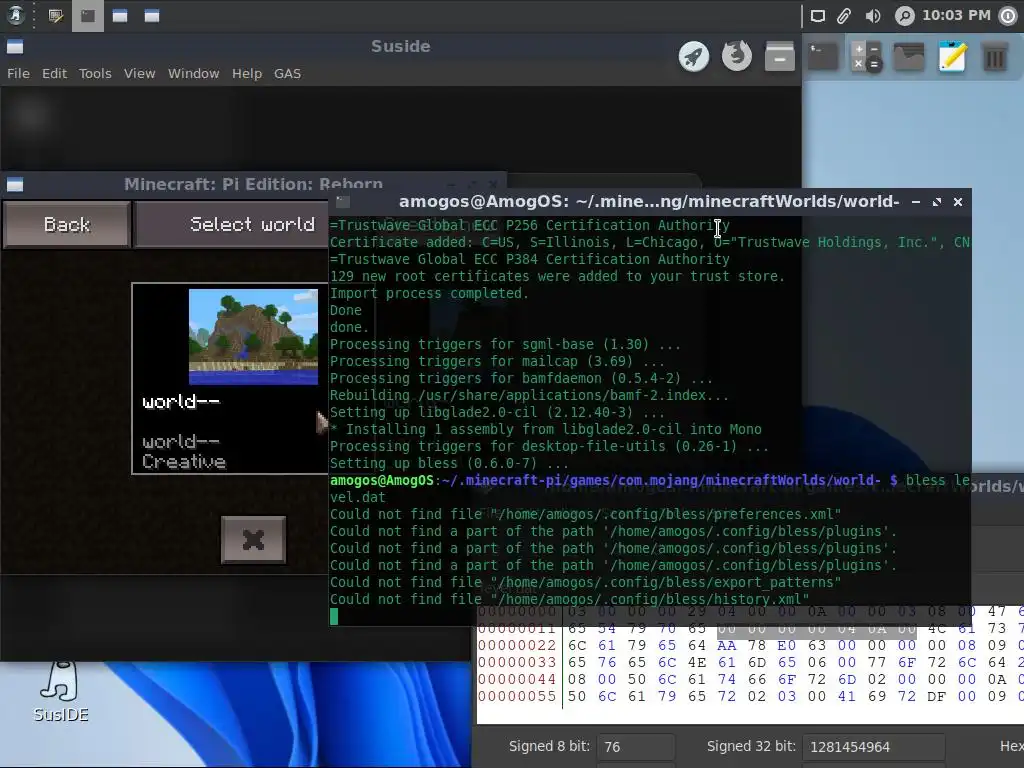Open the file manager folder dock icon
The height and width of the screenshot is (768, 1024).
(909, 57)
